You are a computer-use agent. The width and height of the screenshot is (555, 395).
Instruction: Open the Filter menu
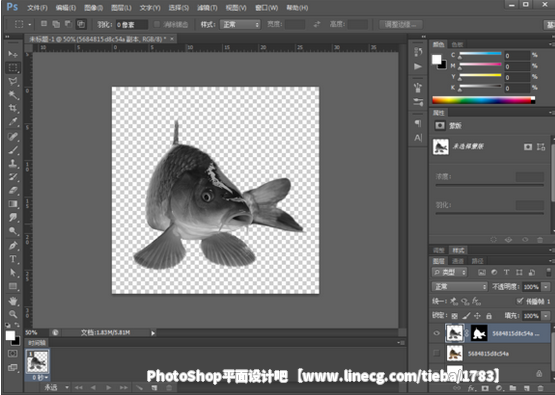tap(207, 7)
